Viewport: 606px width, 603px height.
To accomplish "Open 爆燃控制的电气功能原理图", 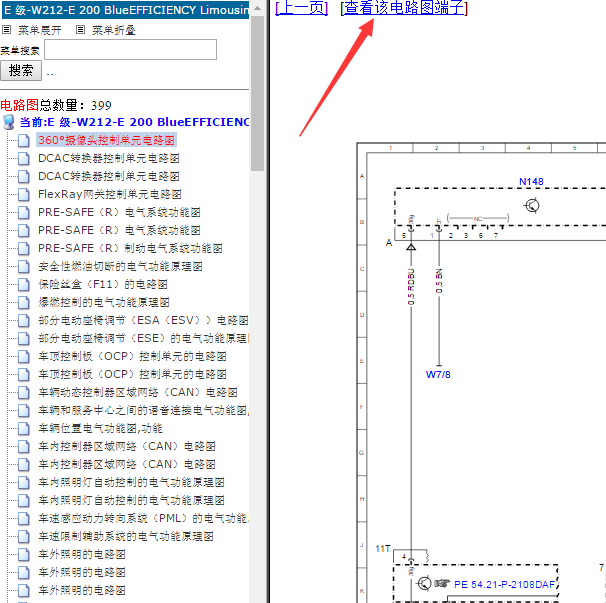I will (x=104, y=302).
